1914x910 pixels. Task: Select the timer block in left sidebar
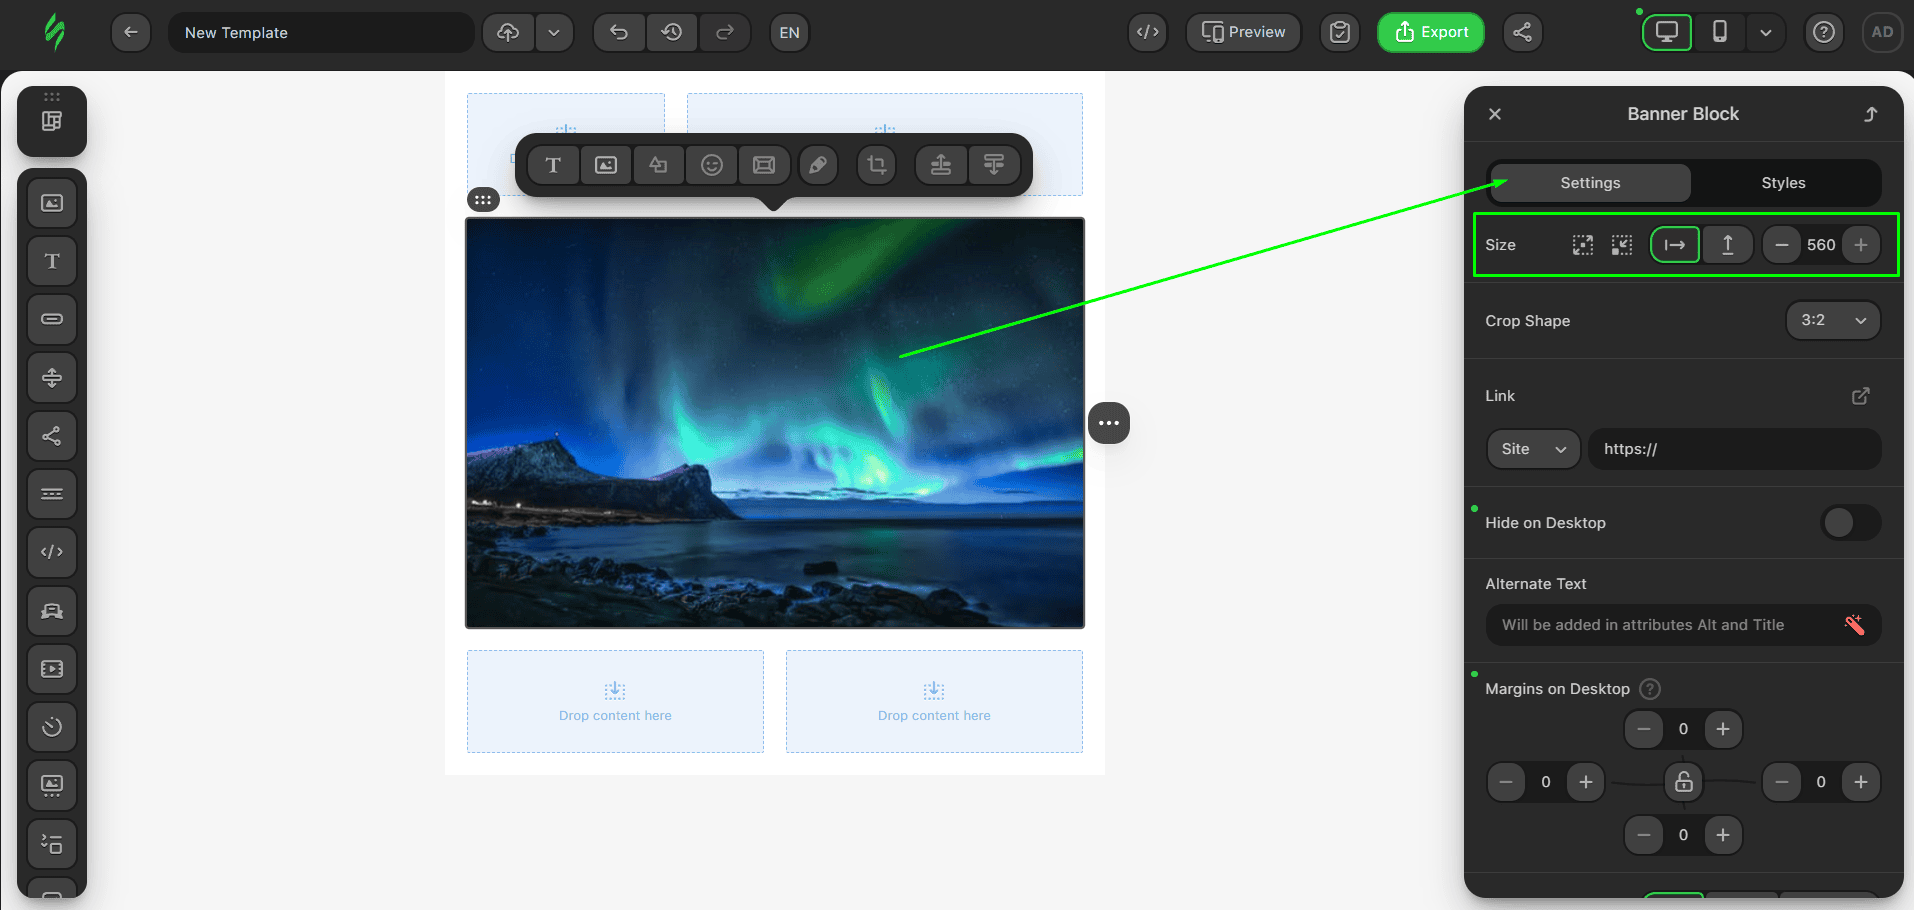tap(52, 727)
